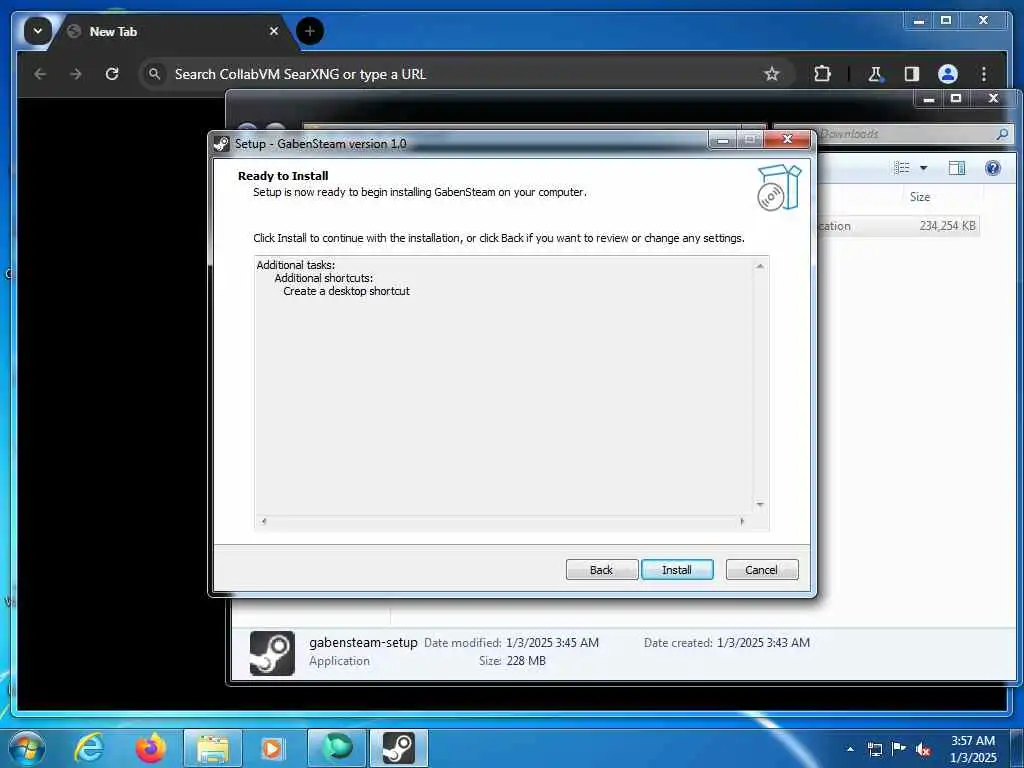This screenshot has height=768, width=1024.
Task: Click the Explorer search magnifier icon
Action: (1002, 134)
